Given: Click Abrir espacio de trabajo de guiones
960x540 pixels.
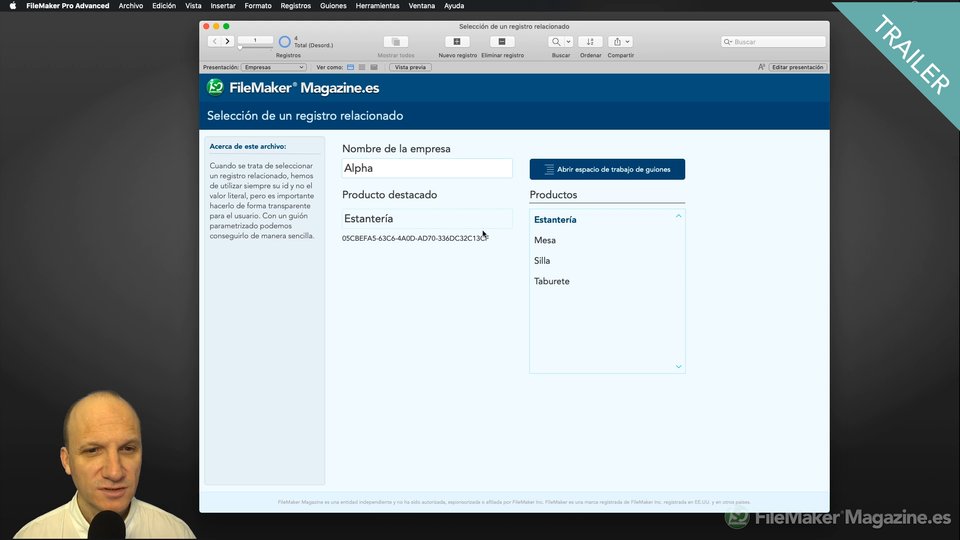Looking at the screenshot, I should click(607, 169).
